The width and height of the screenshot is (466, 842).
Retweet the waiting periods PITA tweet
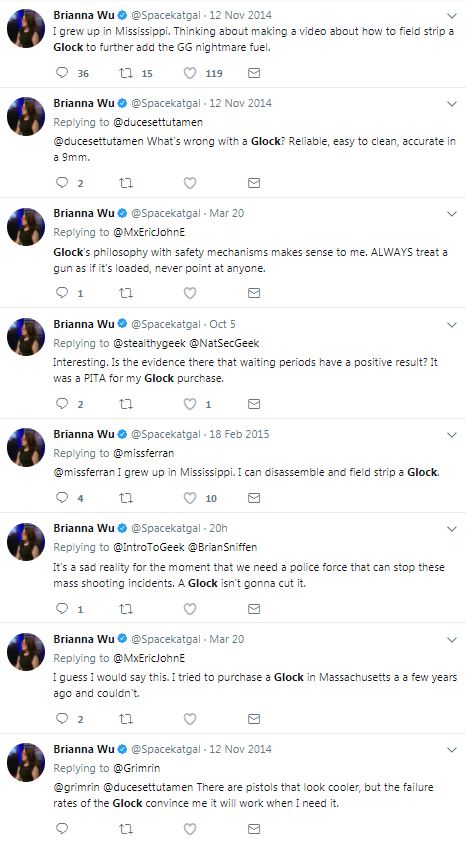point(126,404)
